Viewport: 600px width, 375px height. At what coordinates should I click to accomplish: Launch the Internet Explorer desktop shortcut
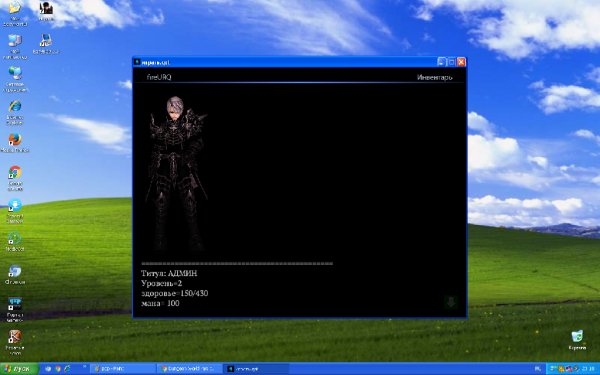15,112
